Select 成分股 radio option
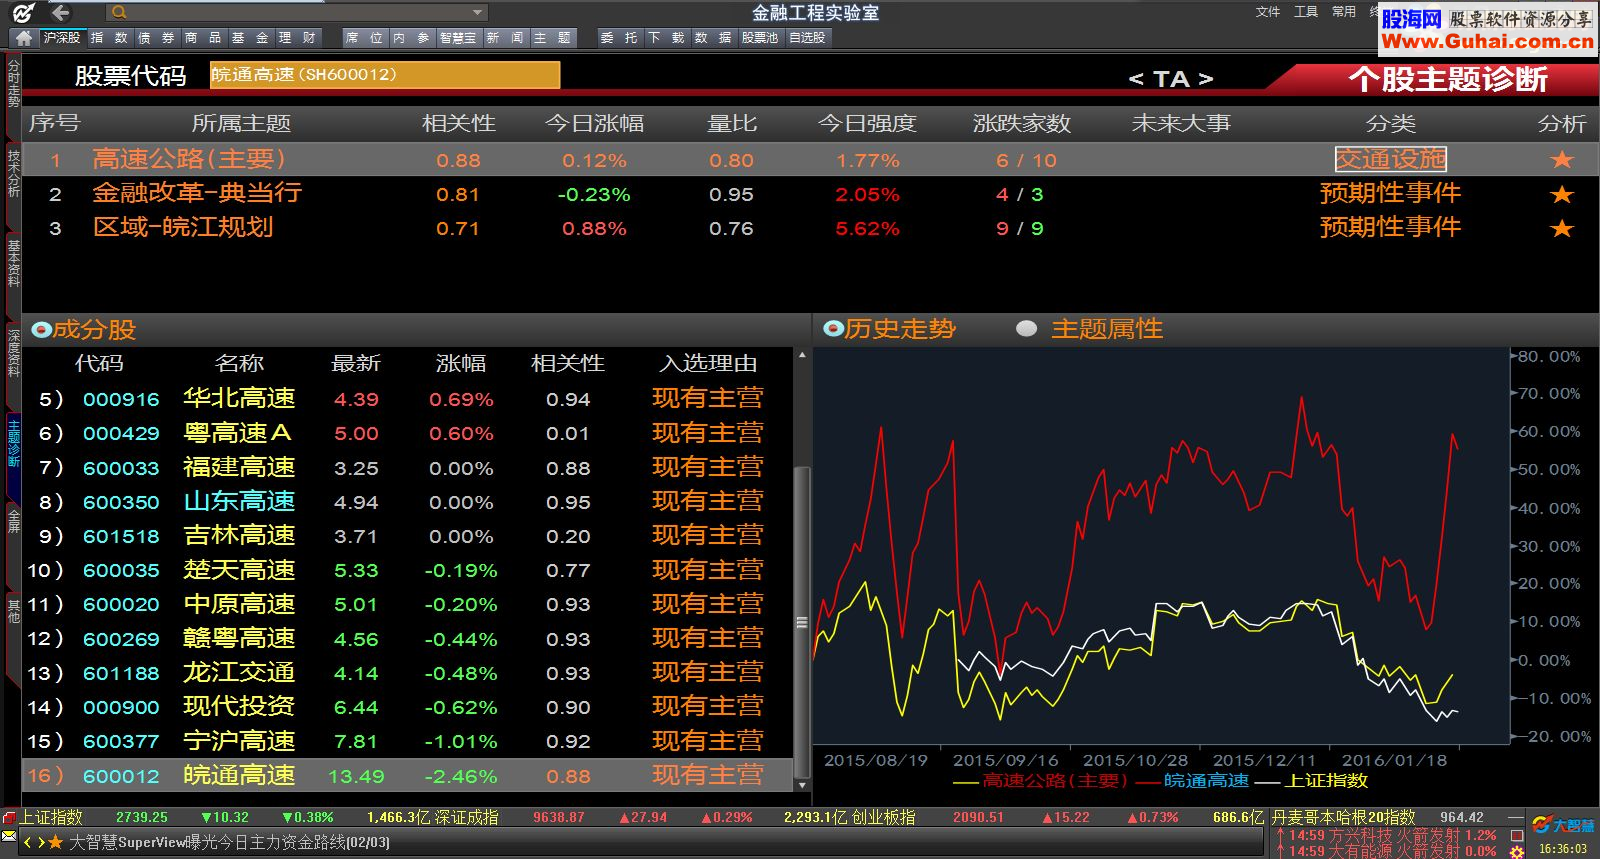This screenshot has height=859, width=1600. [x=41, y=329]
